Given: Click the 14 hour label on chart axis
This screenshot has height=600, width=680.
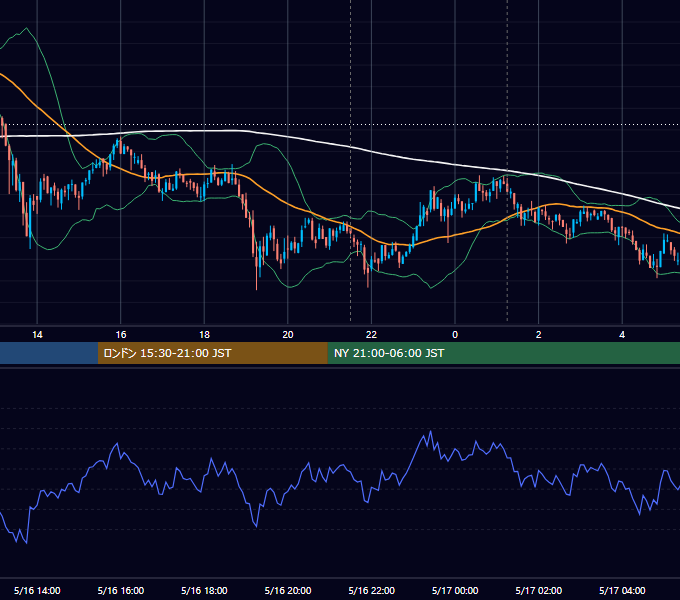Looking at the screenshot, I should [x=37, y=335].
